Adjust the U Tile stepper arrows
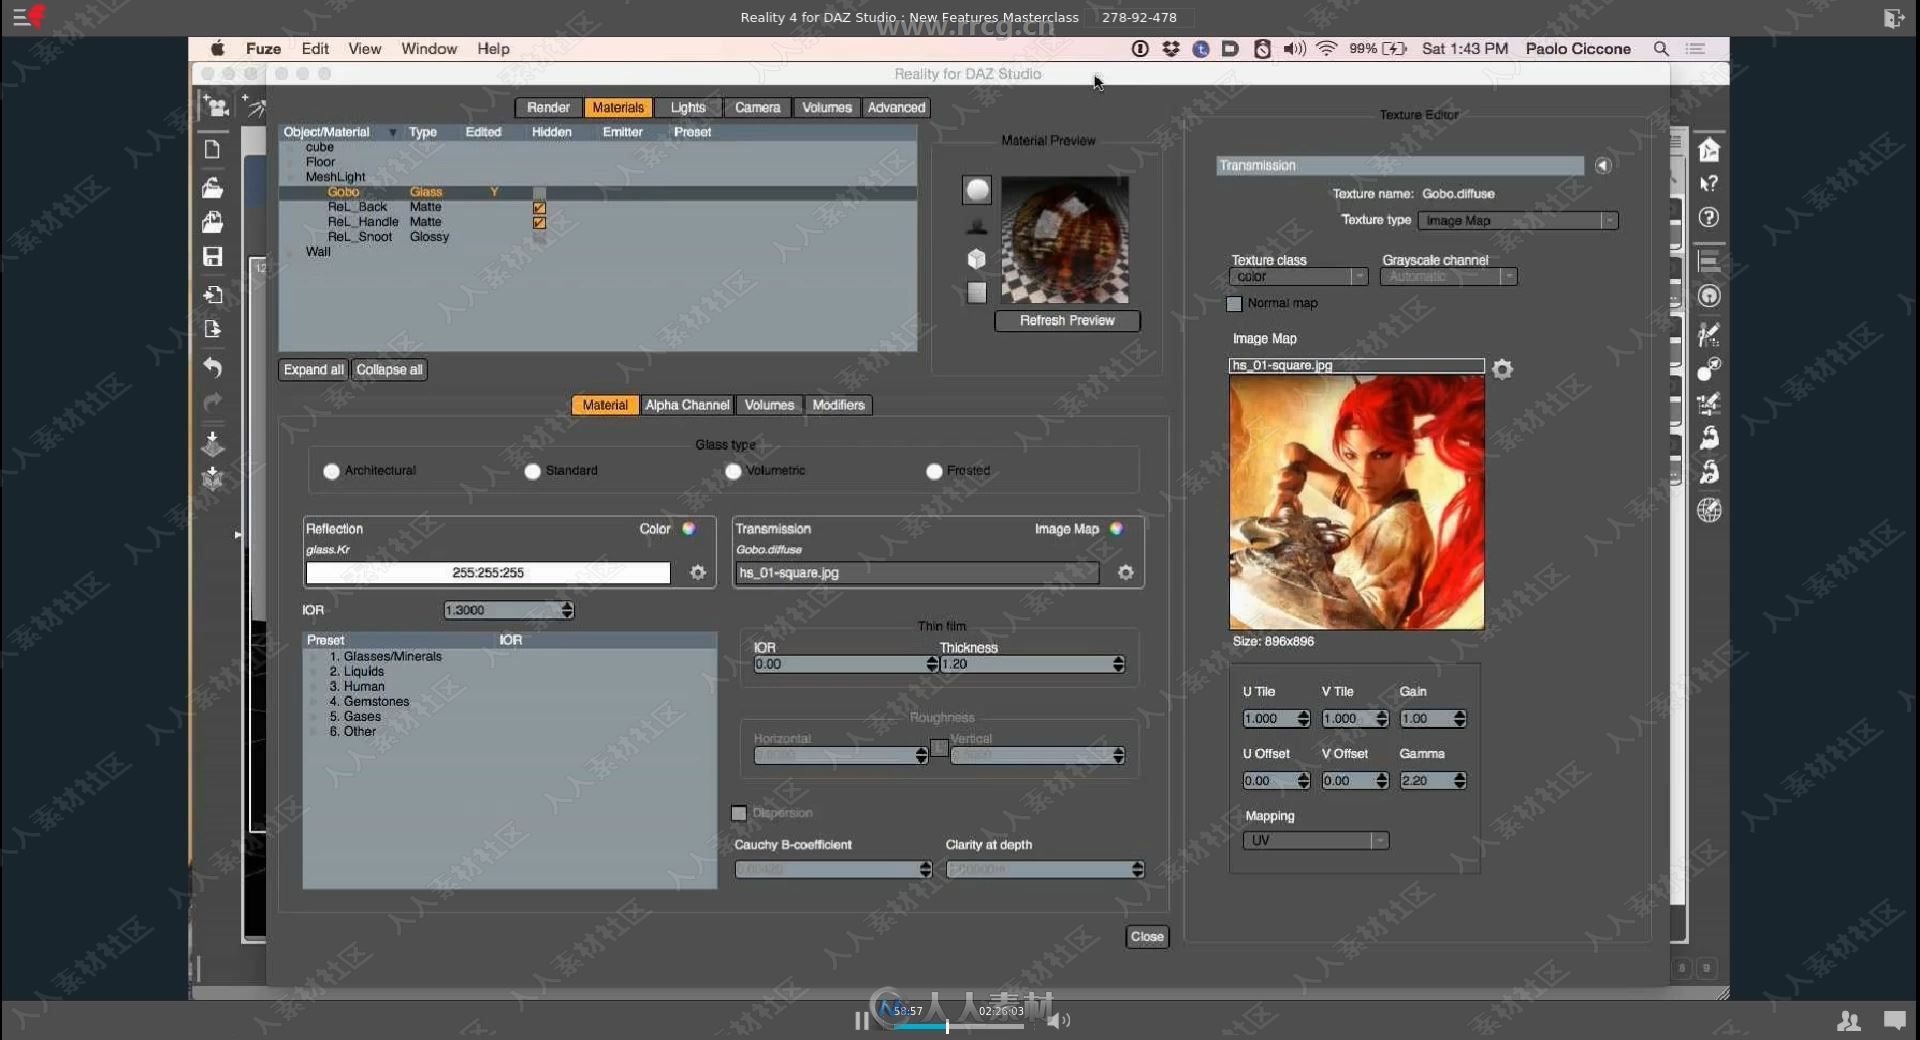The height and width of the screenshot is (1040, 1920). click(1303, 719)
